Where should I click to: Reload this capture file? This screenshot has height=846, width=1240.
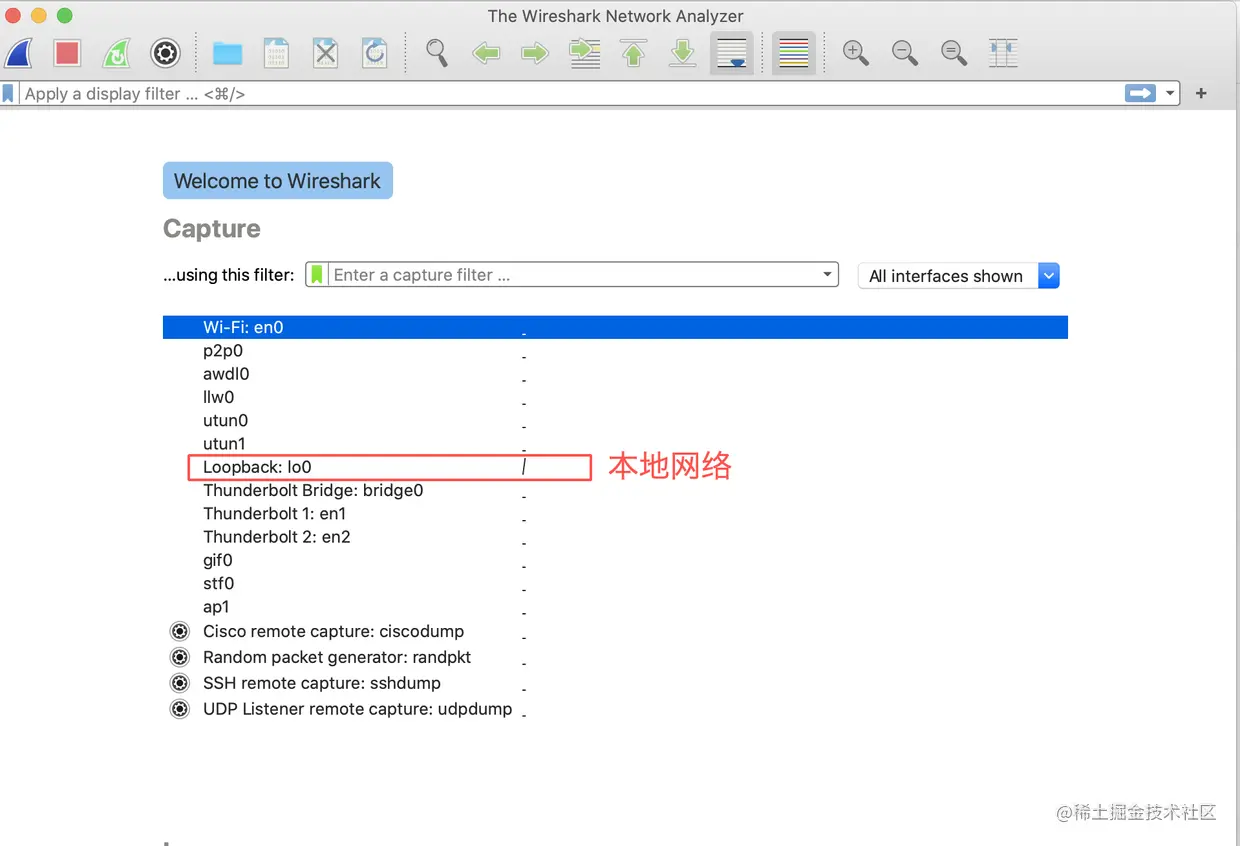pos(374,53)
